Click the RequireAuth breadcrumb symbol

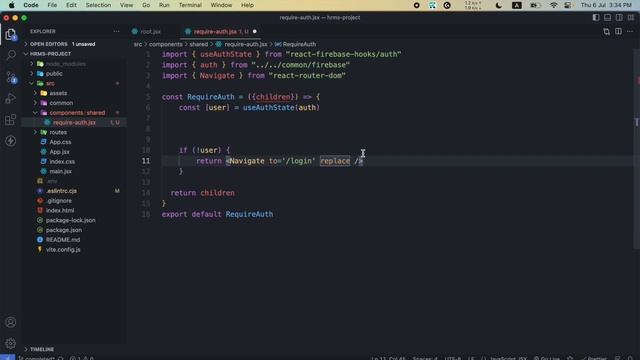299,44
